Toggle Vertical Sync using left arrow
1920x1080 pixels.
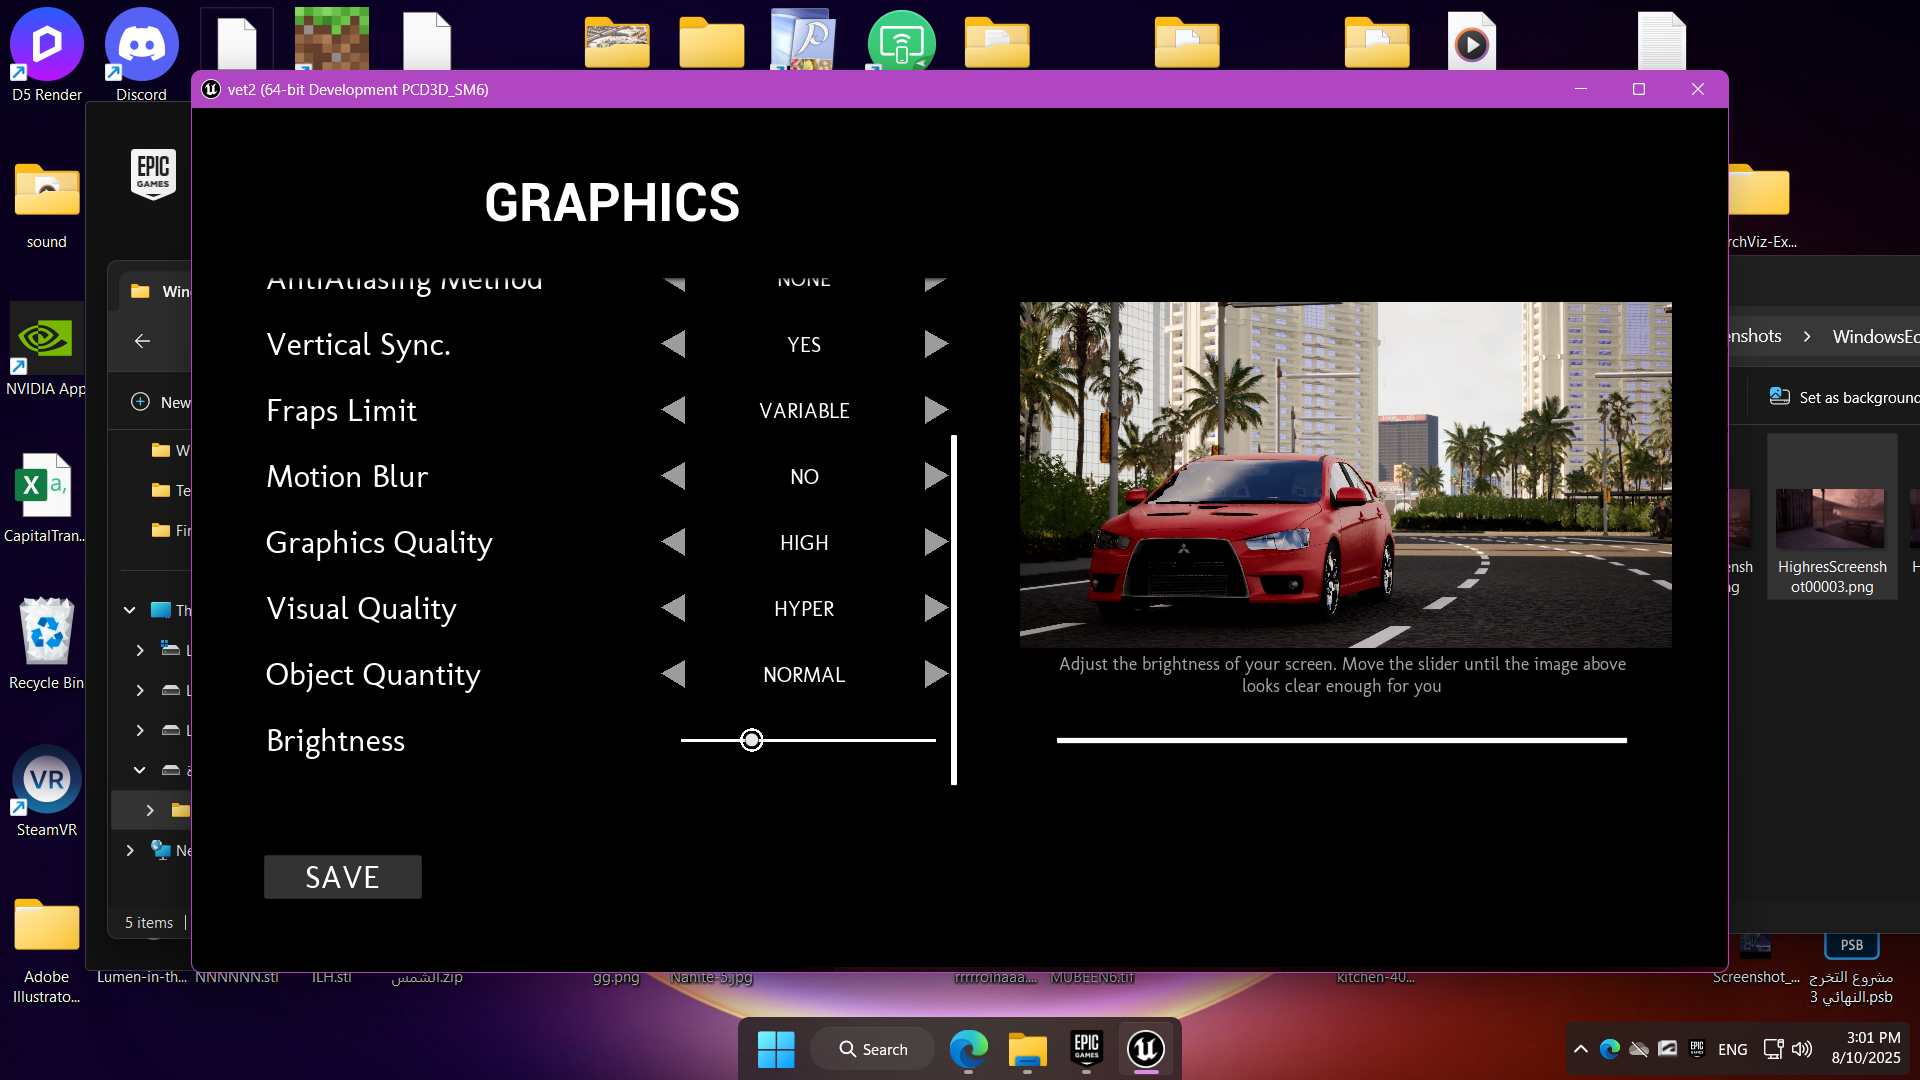674,345
